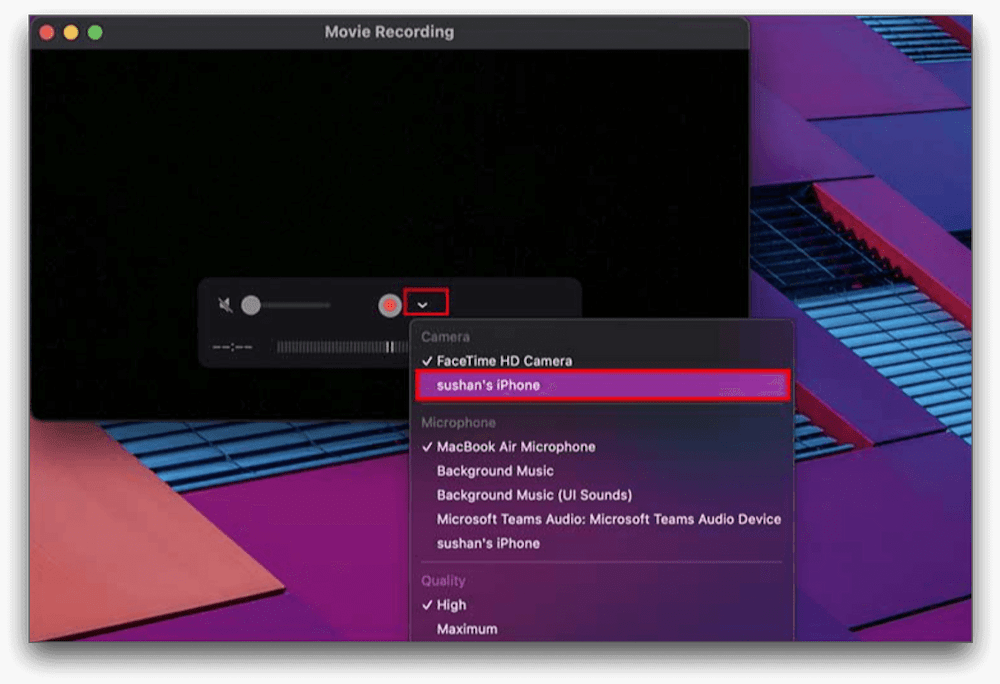Click the black video preview area
Viewport: 1000px width, 684px height.
pos(389,160)
